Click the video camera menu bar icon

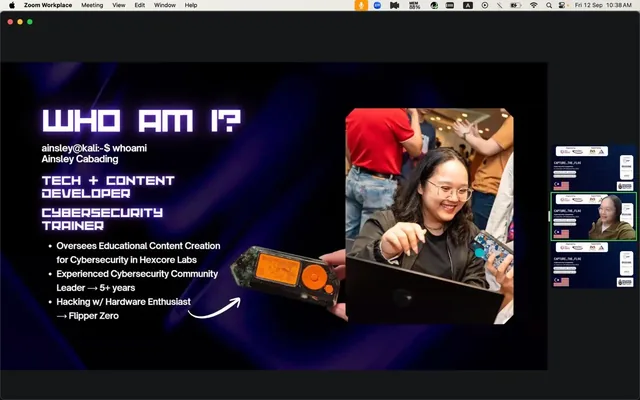click(x=394, y=5)
